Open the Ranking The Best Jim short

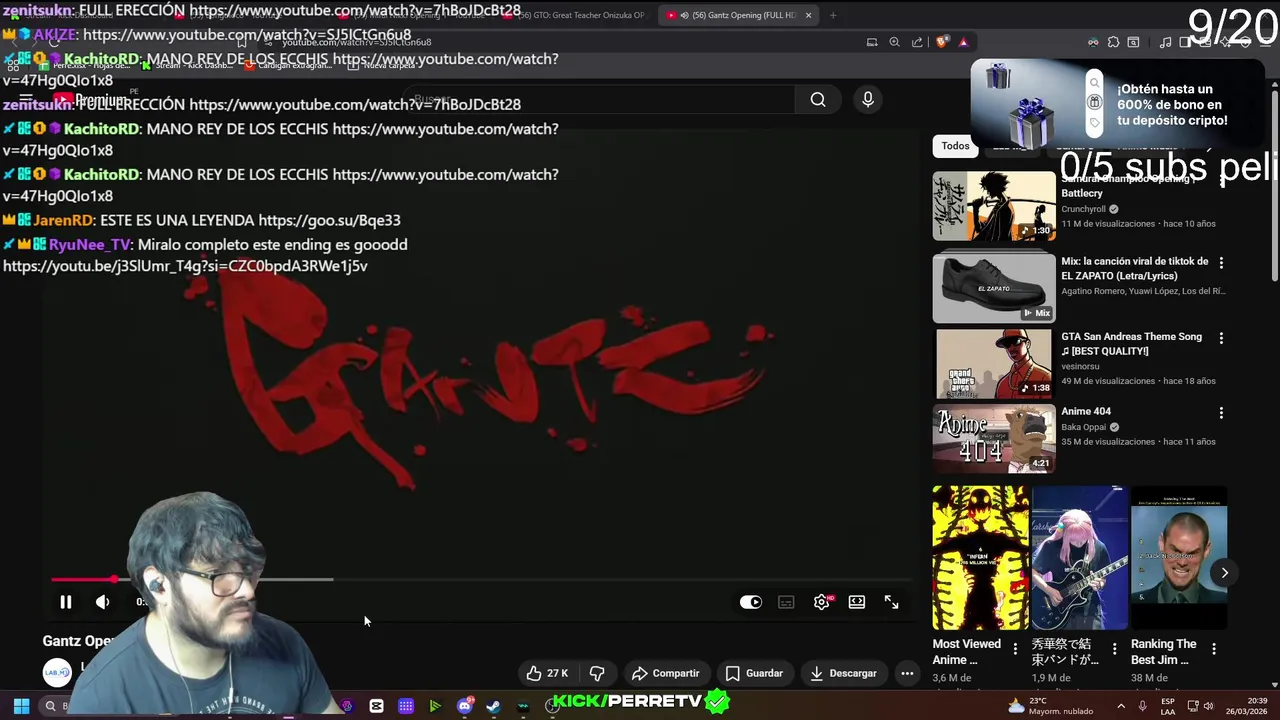click(x=1179, y=558)
